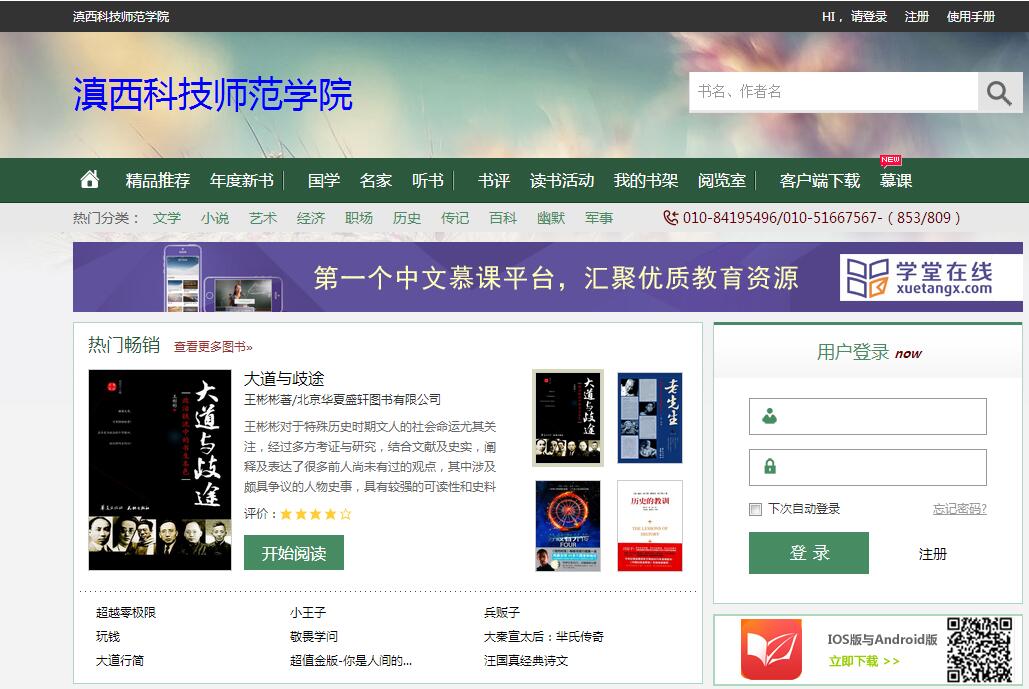
Task: Click the home icon in navigation bar
Action: coord(90,180)
